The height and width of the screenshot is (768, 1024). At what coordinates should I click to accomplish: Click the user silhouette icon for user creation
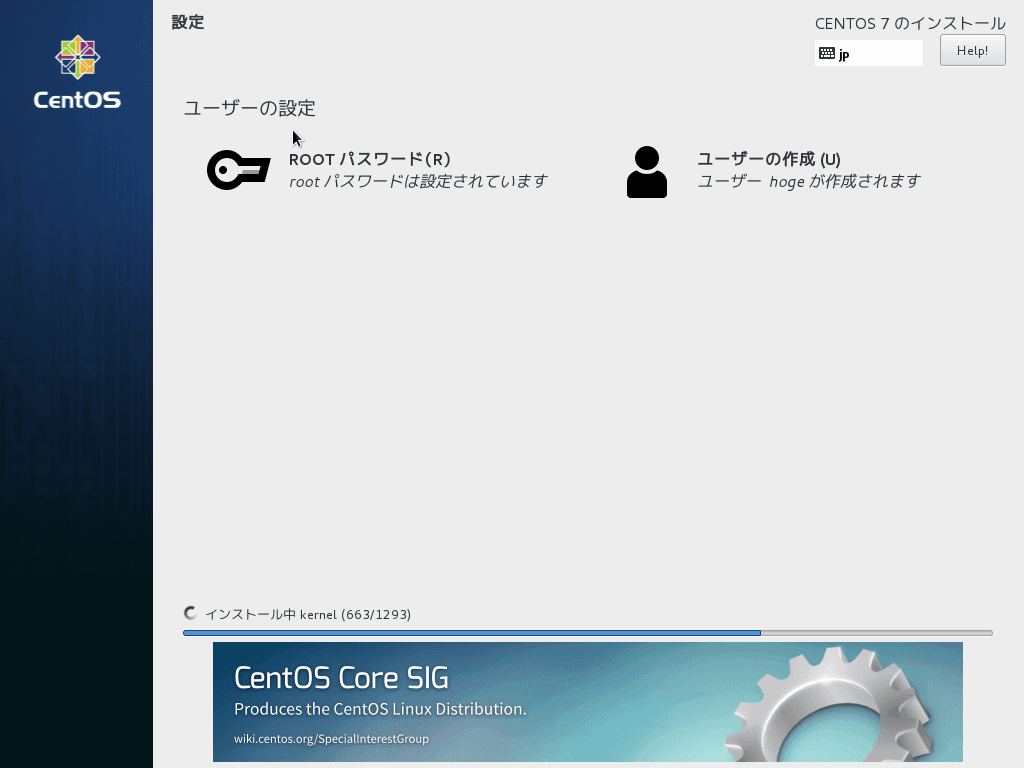[646, 170]
